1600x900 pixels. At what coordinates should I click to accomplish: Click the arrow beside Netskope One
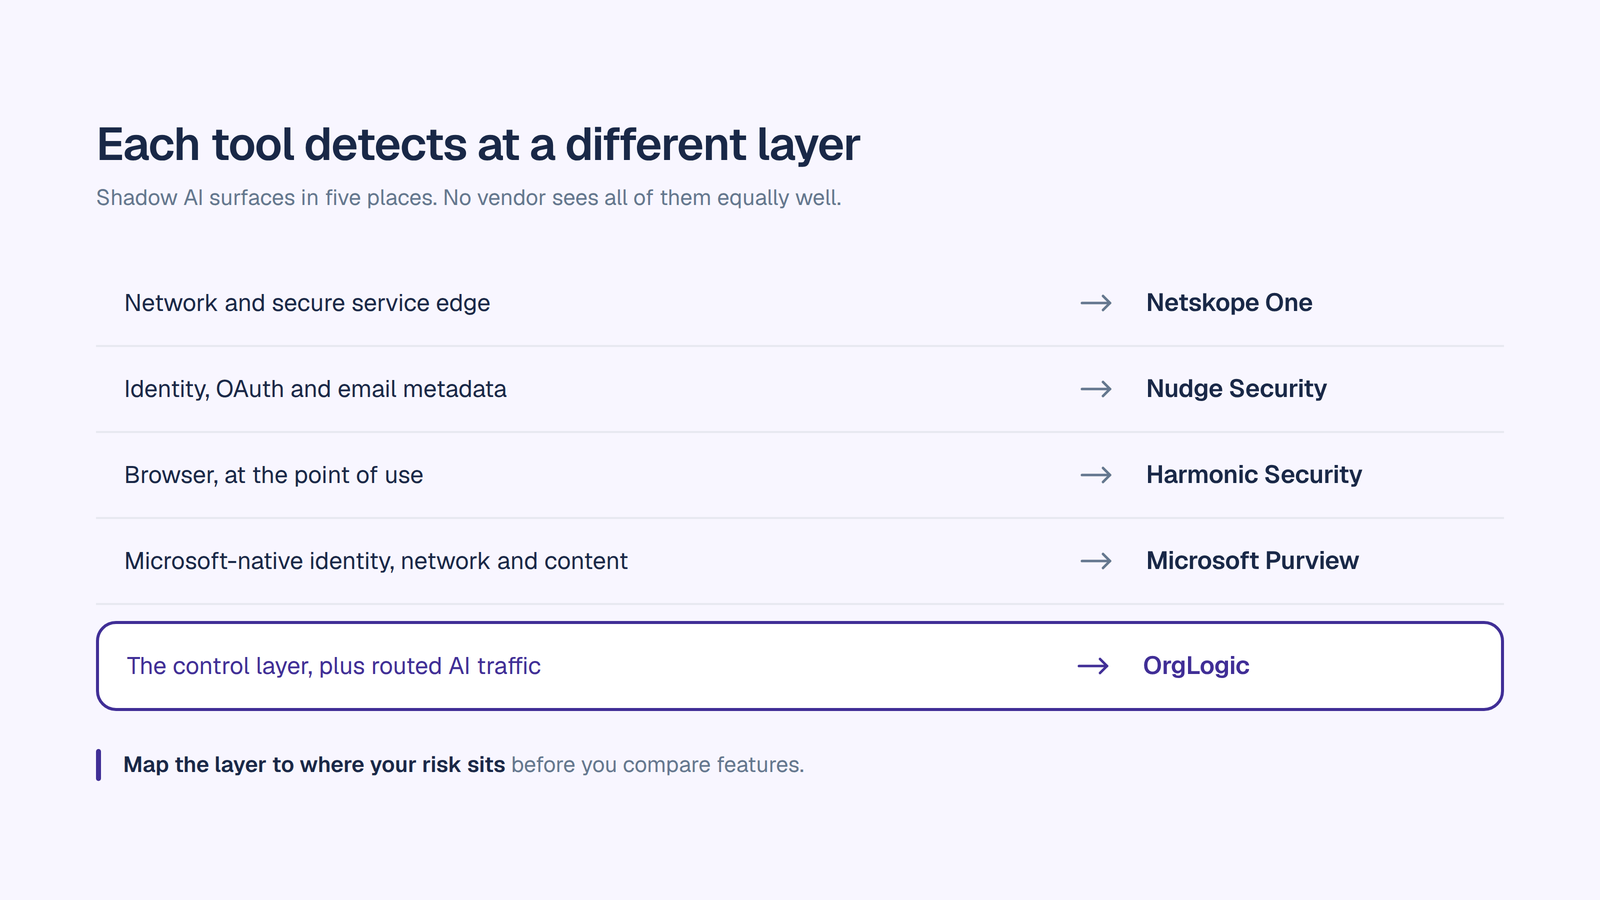pos(1096,303)
